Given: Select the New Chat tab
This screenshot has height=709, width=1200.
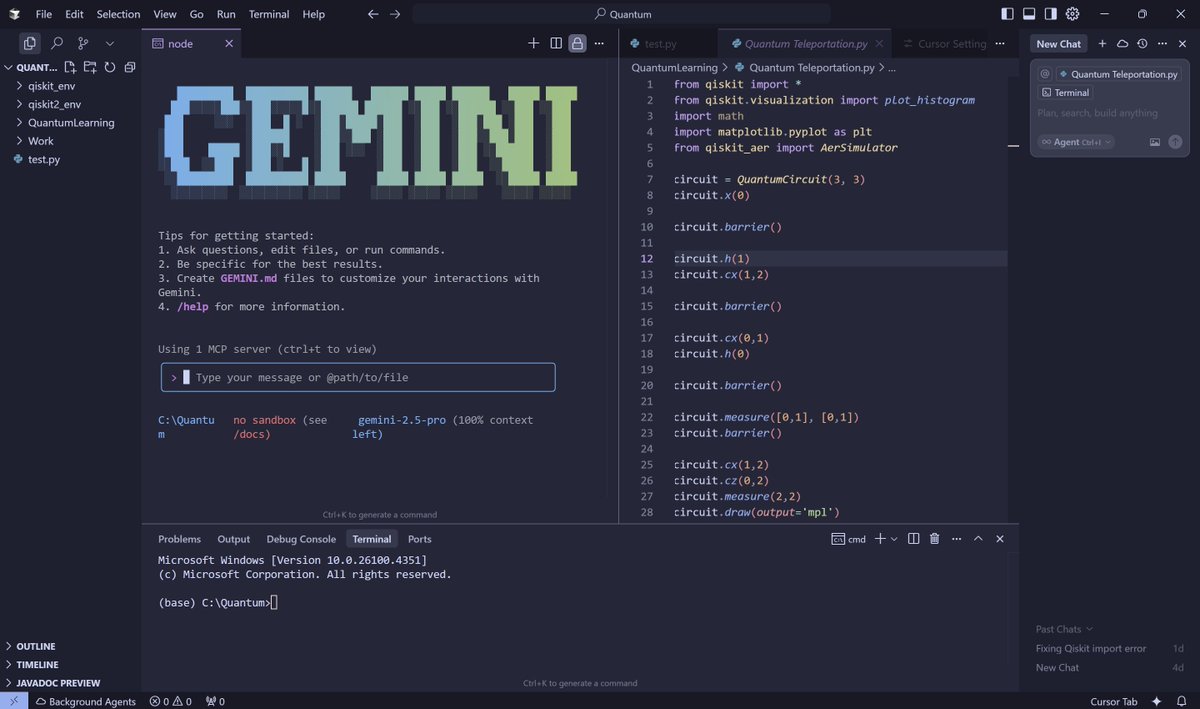Looking at the screenshot, I should click(x=1058, y=44).
